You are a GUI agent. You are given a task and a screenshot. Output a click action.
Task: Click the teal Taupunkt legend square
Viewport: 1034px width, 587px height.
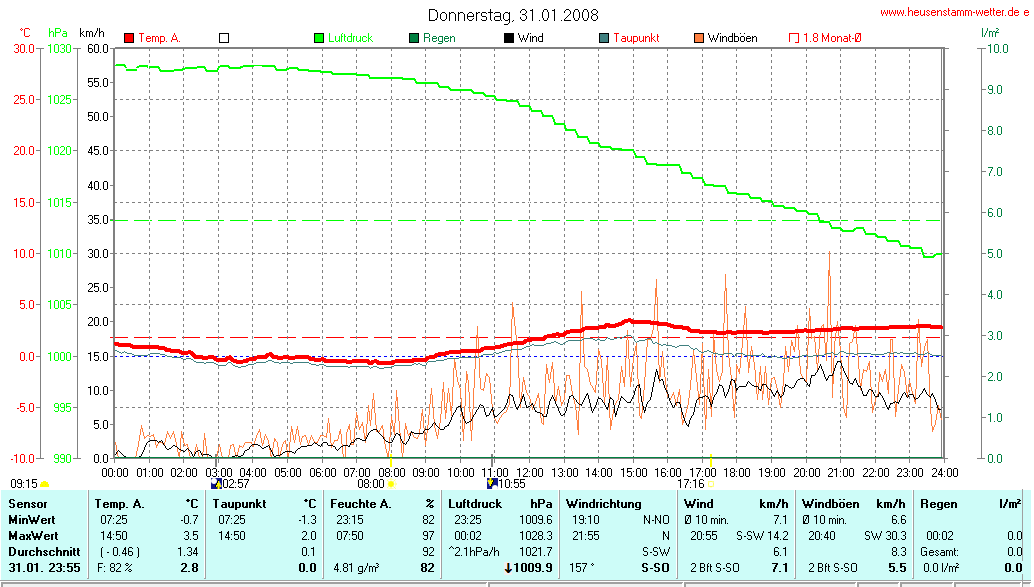click(x=604, y=38)
